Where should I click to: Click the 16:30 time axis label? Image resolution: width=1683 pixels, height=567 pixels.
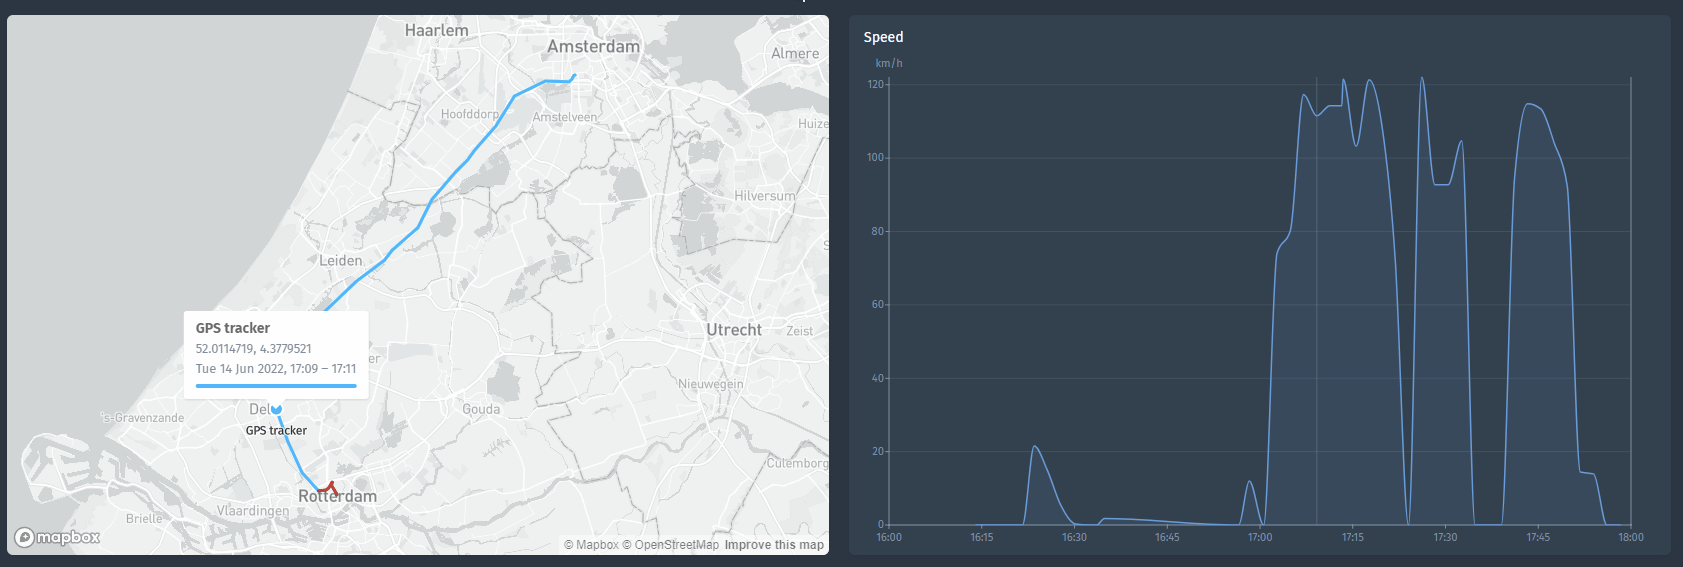[1074, 538]
